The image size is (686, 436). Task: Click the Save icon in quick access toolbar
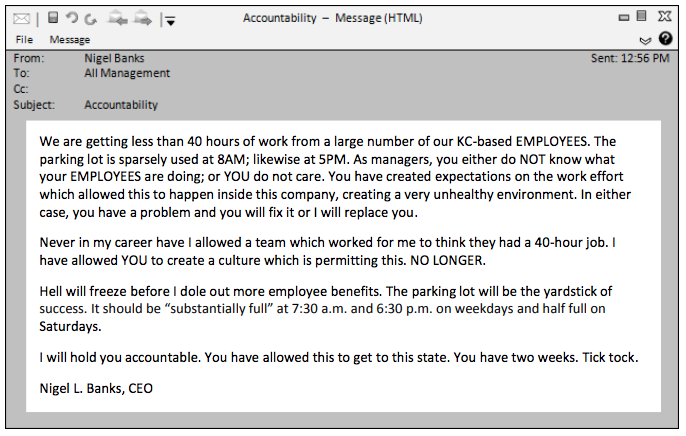pos(53,18)
